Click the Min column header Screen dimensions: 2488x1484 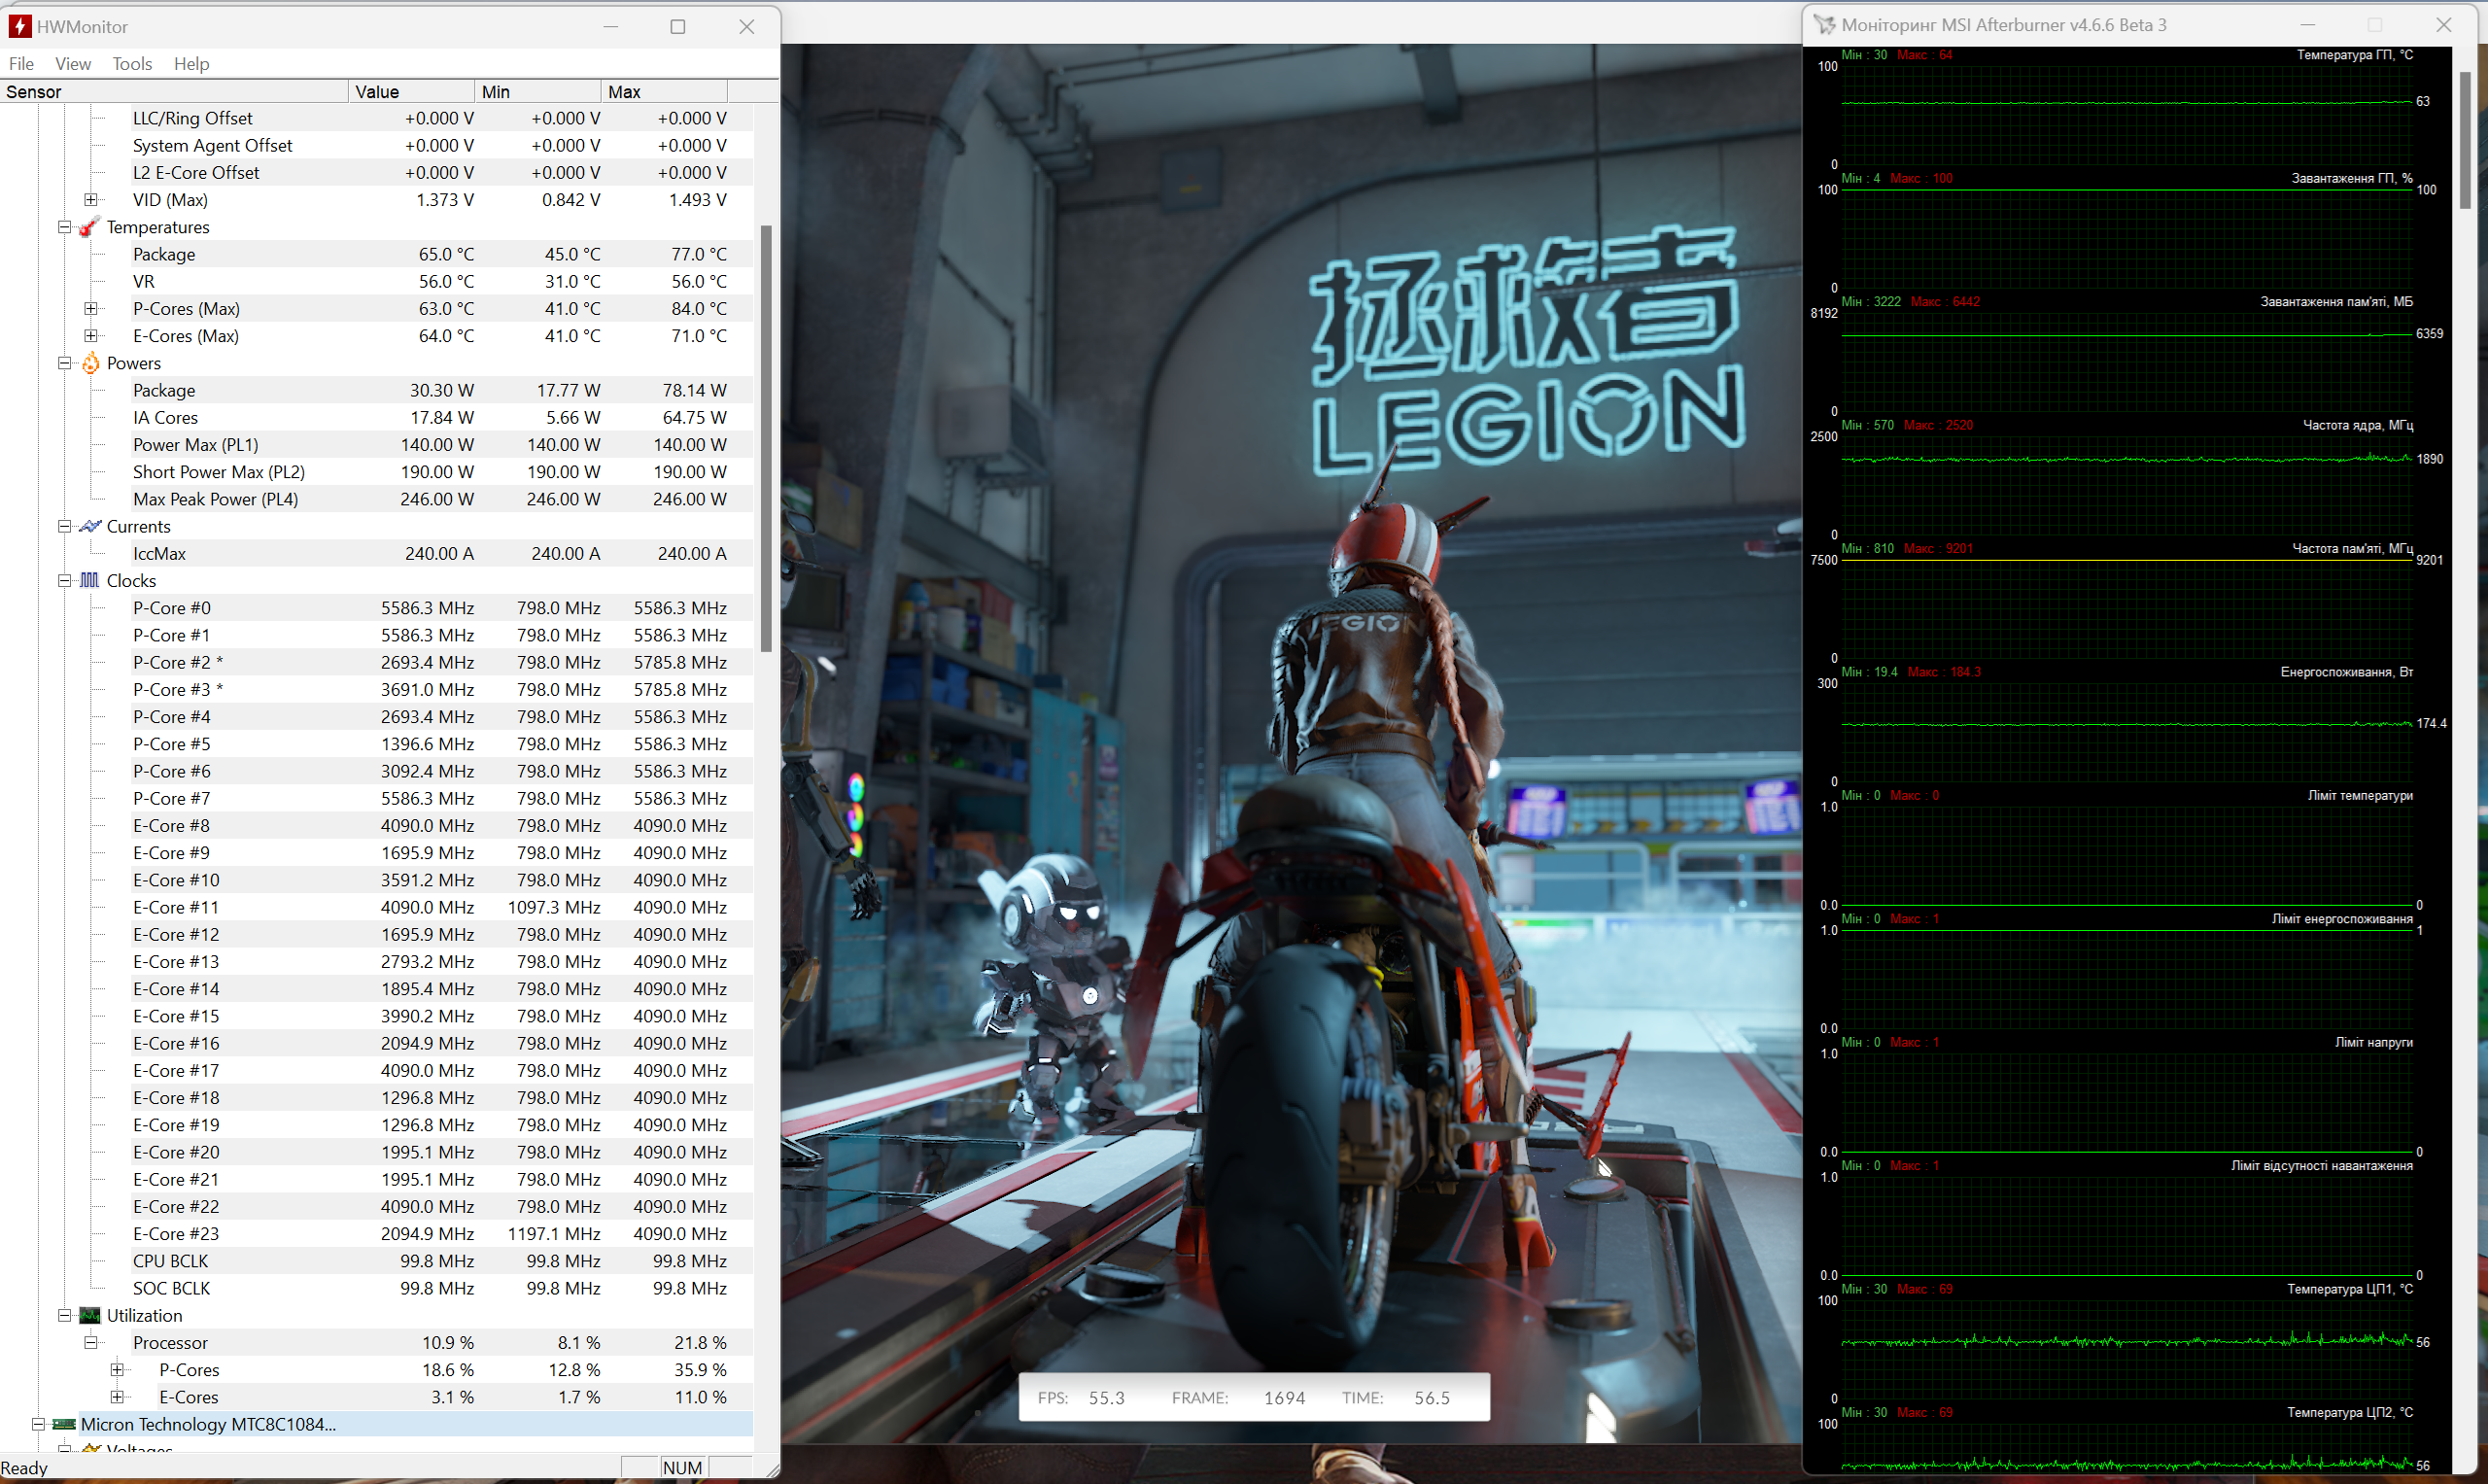538,91
